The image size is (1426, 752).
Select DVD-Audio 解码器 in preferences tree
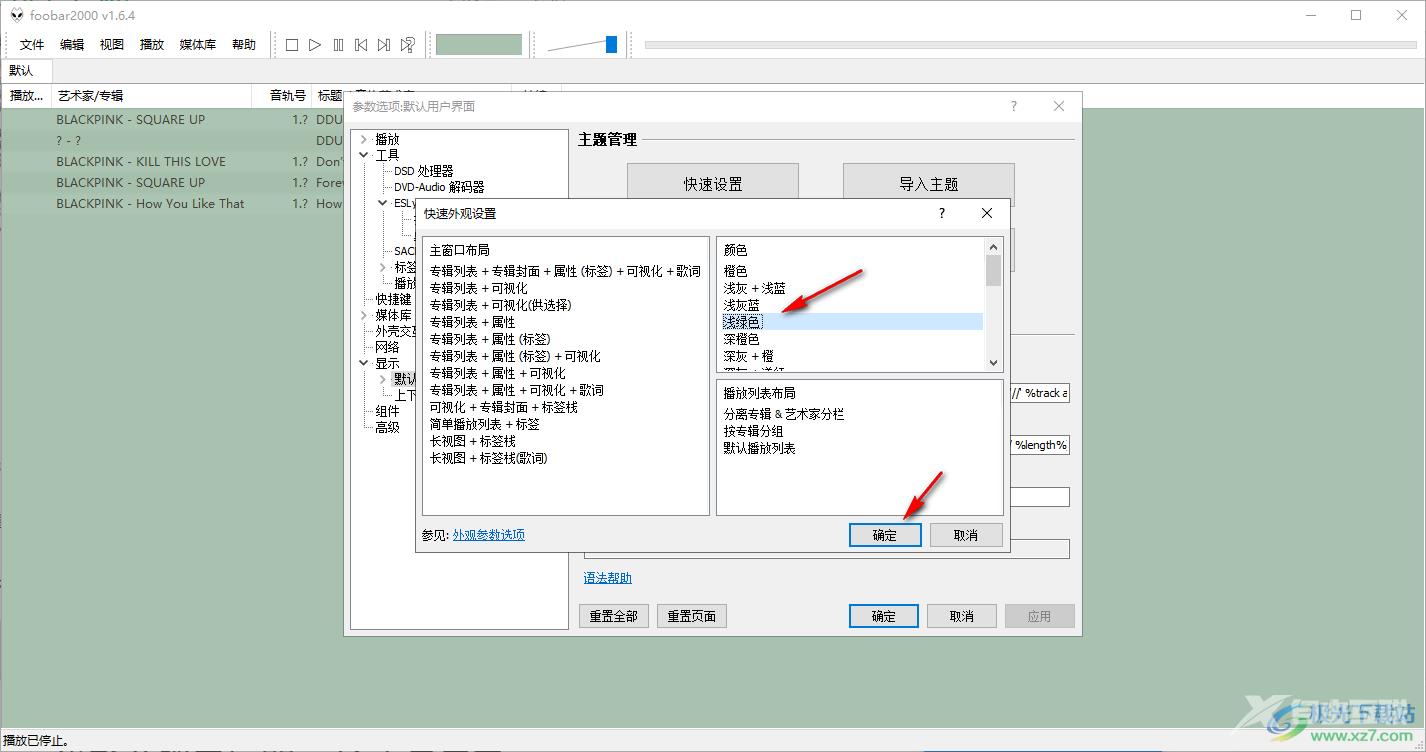click(x=439, y=187)
